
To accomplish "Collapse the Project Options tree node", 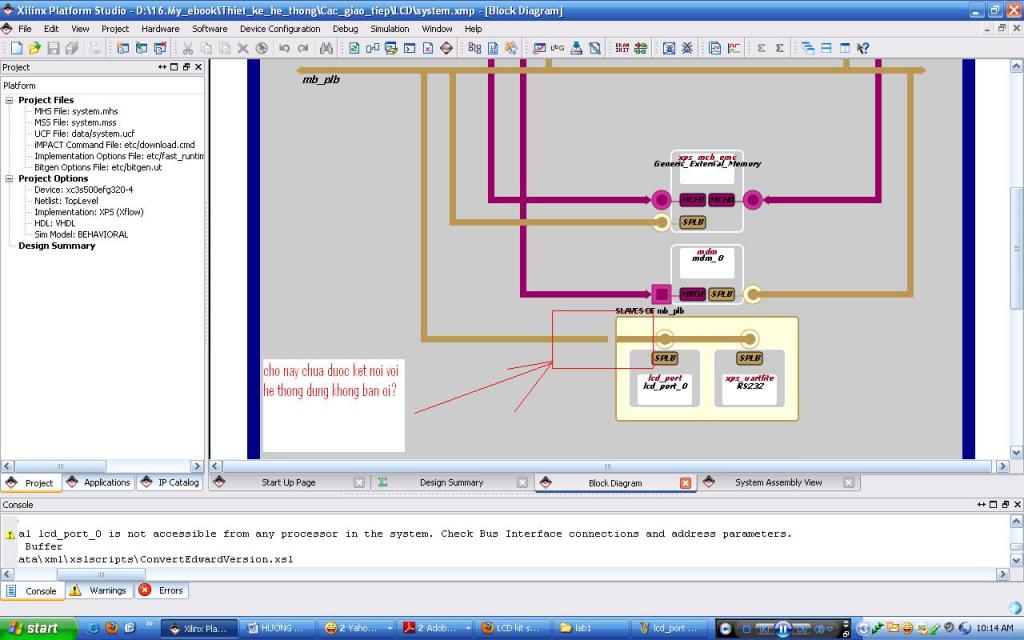I will (10, 178).
